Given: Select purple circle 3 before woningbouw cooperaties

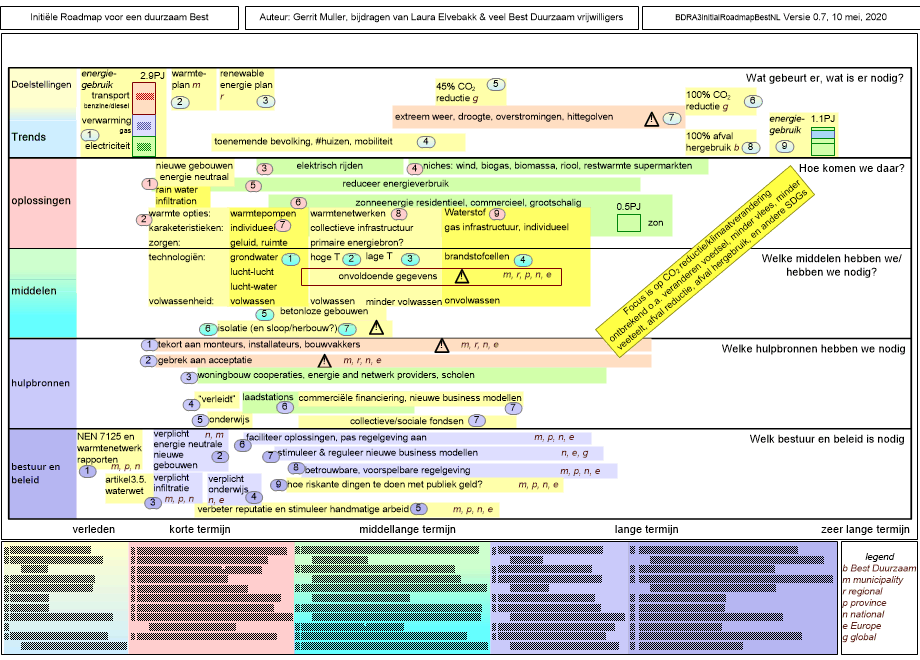Looking at the screenshot, I should pyautogui.click(x=188, y=377).
